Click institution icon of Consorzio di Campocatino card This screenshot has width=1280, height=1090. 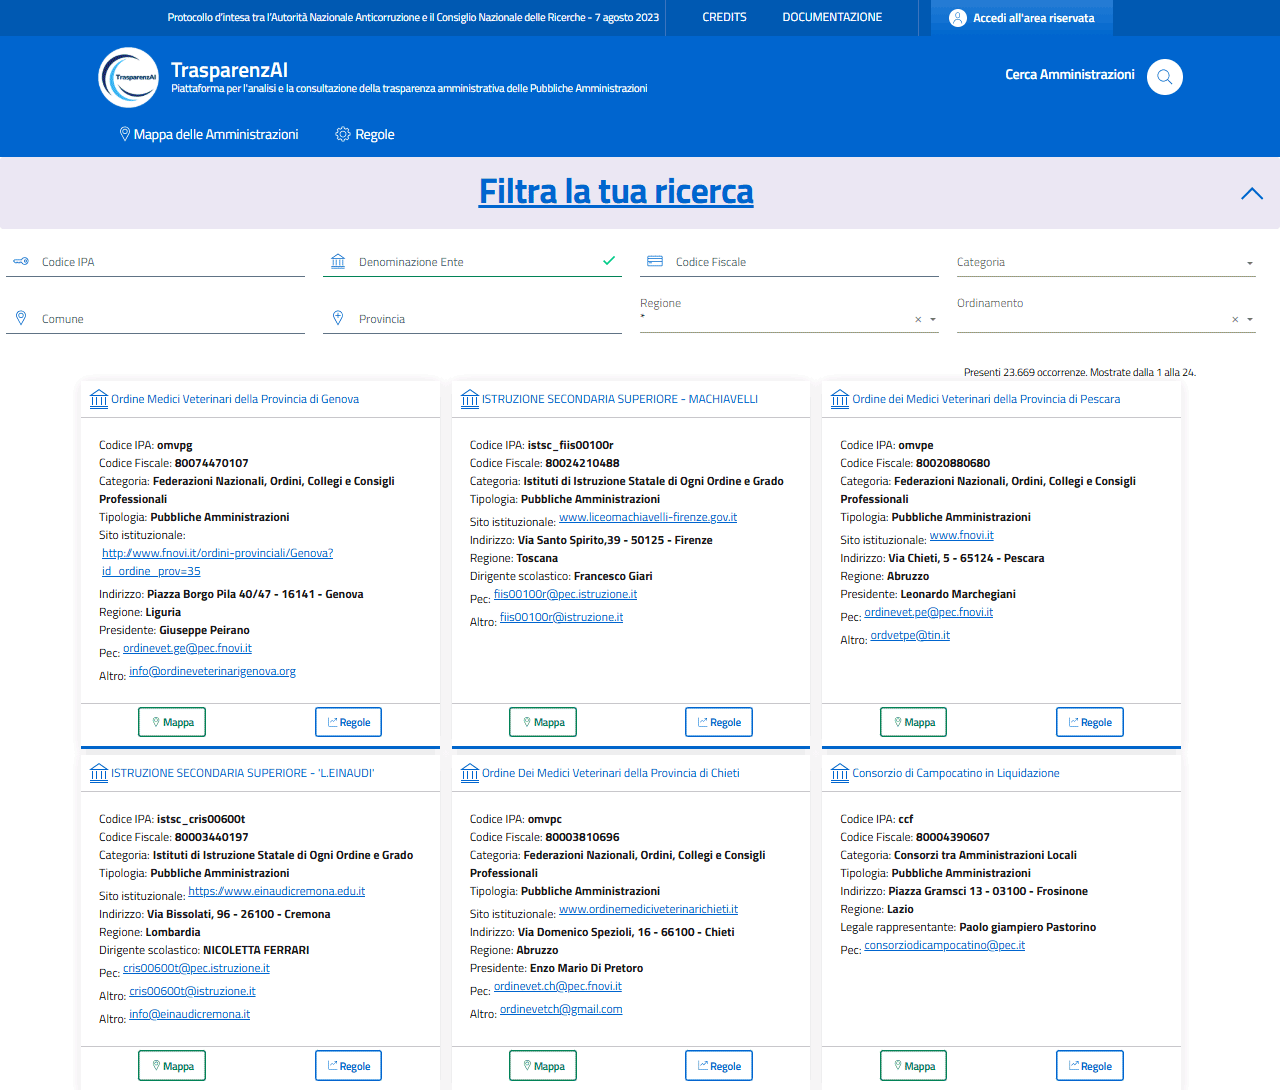click(x=840, y=773)
